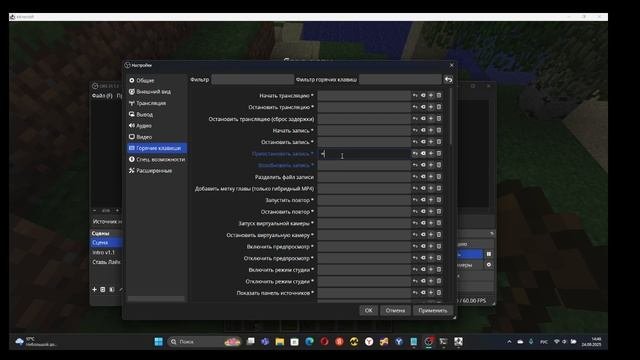Delete the hotkey for Начать запись with the trash icon

pyautogui.click(x=439, y=130)
